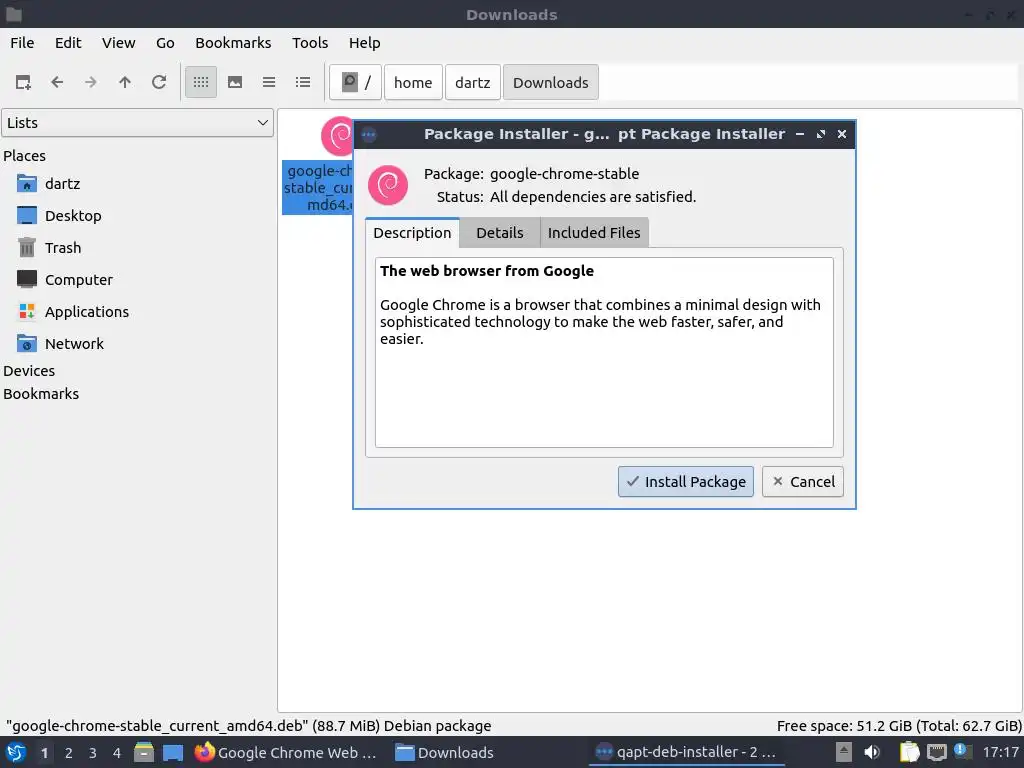
Task: Open the Lists side pane dropdown
Action: pyautogui.click(x=138, y=123)
